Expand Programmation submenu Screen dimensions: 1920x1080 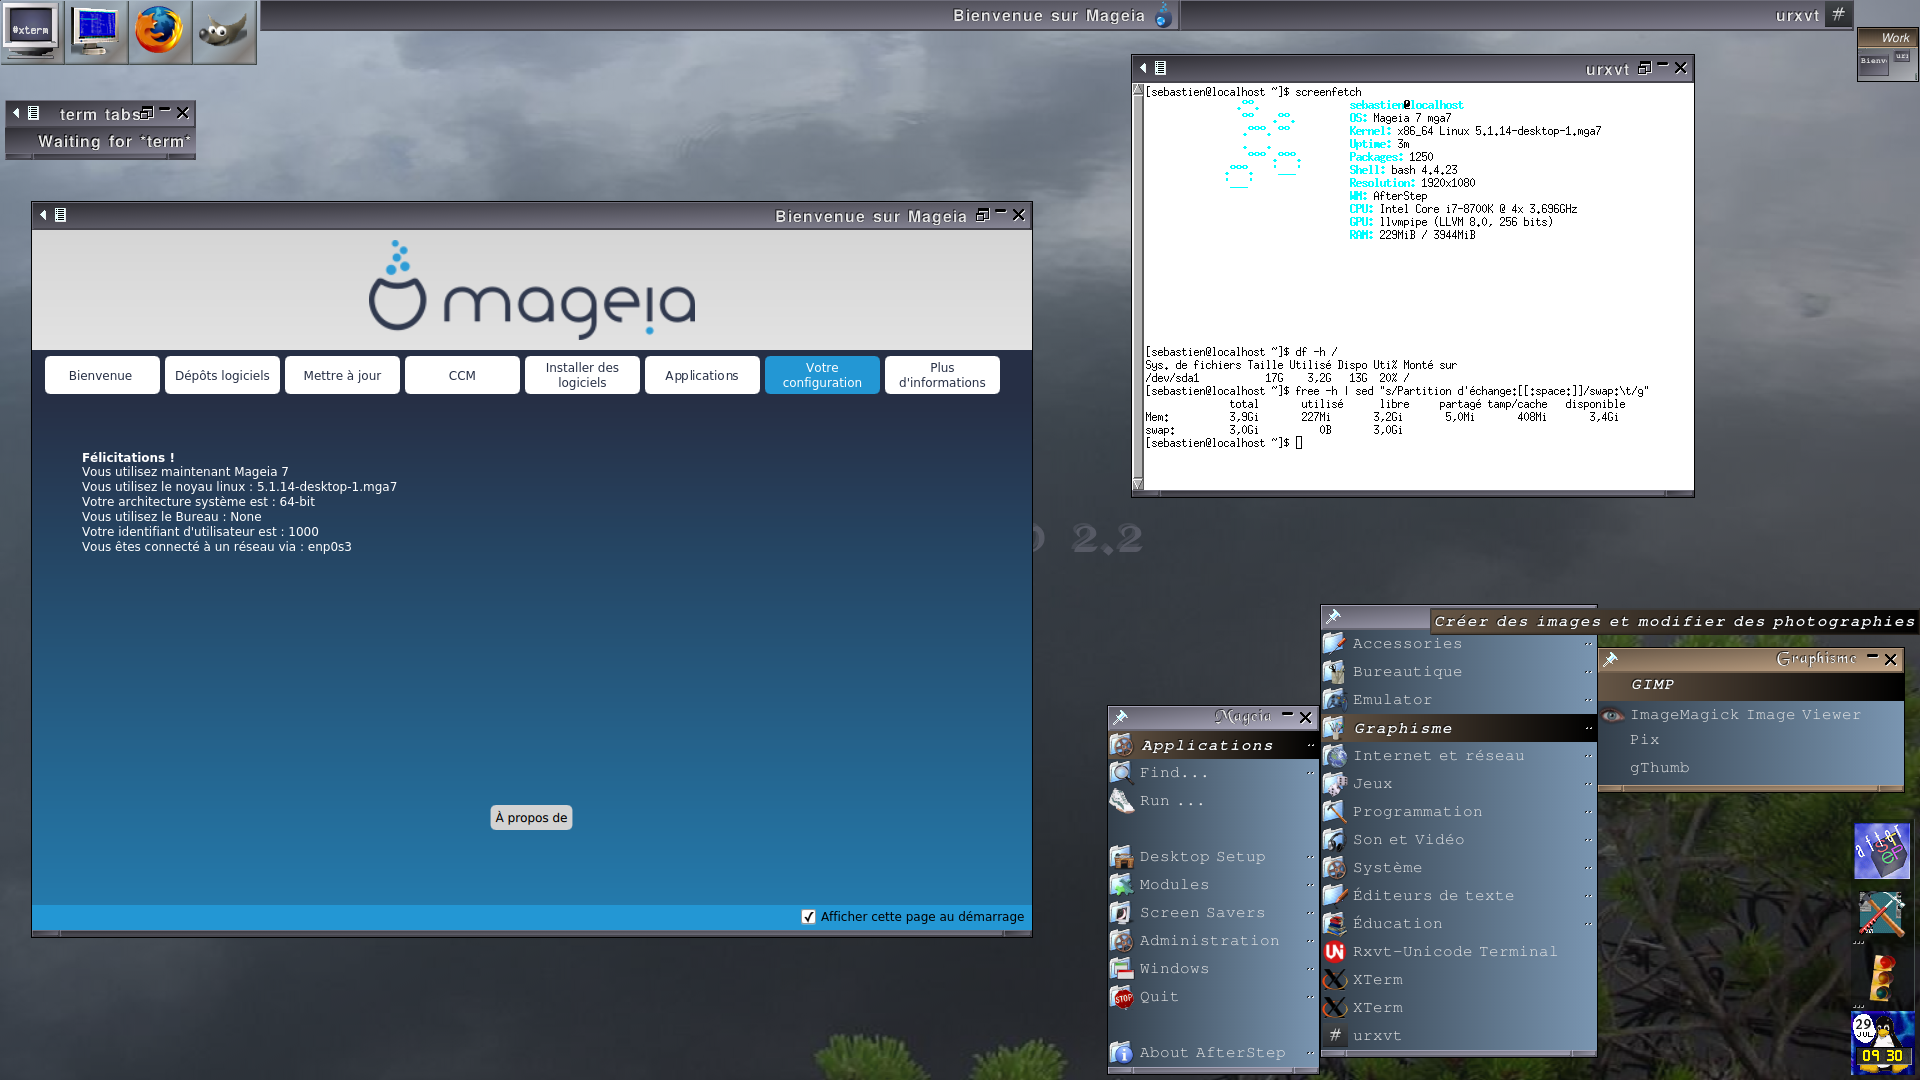[x=1458, y=812]
